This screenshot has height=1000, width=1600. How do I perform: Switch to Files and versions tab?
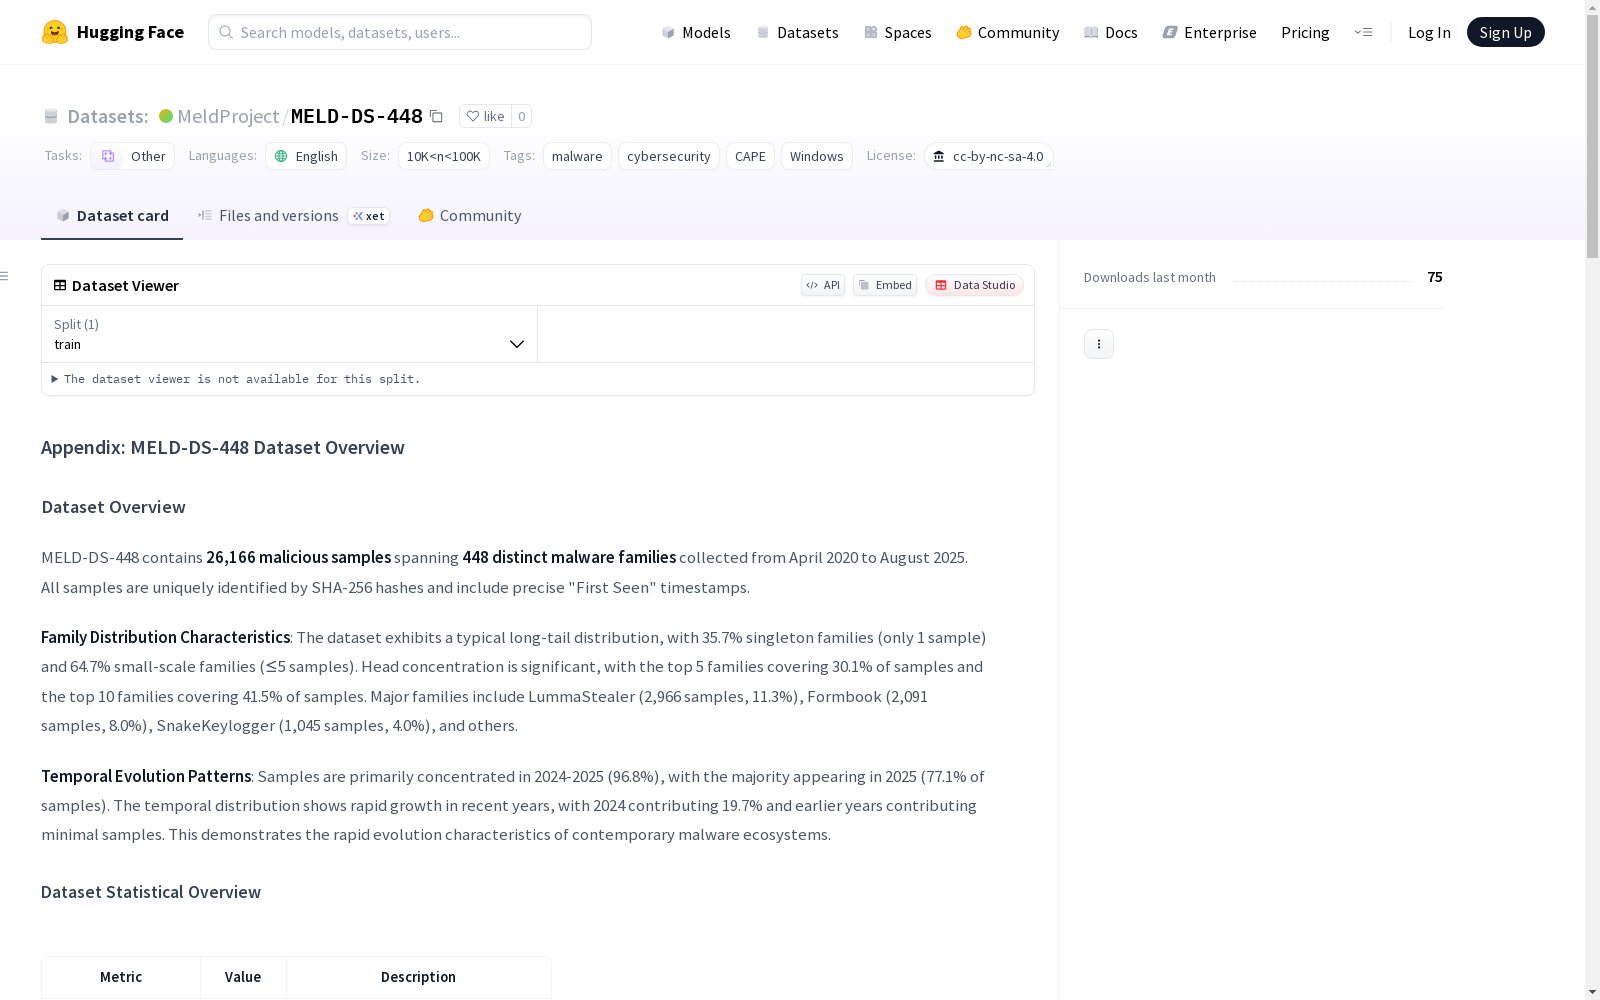[x=293, y=216]
